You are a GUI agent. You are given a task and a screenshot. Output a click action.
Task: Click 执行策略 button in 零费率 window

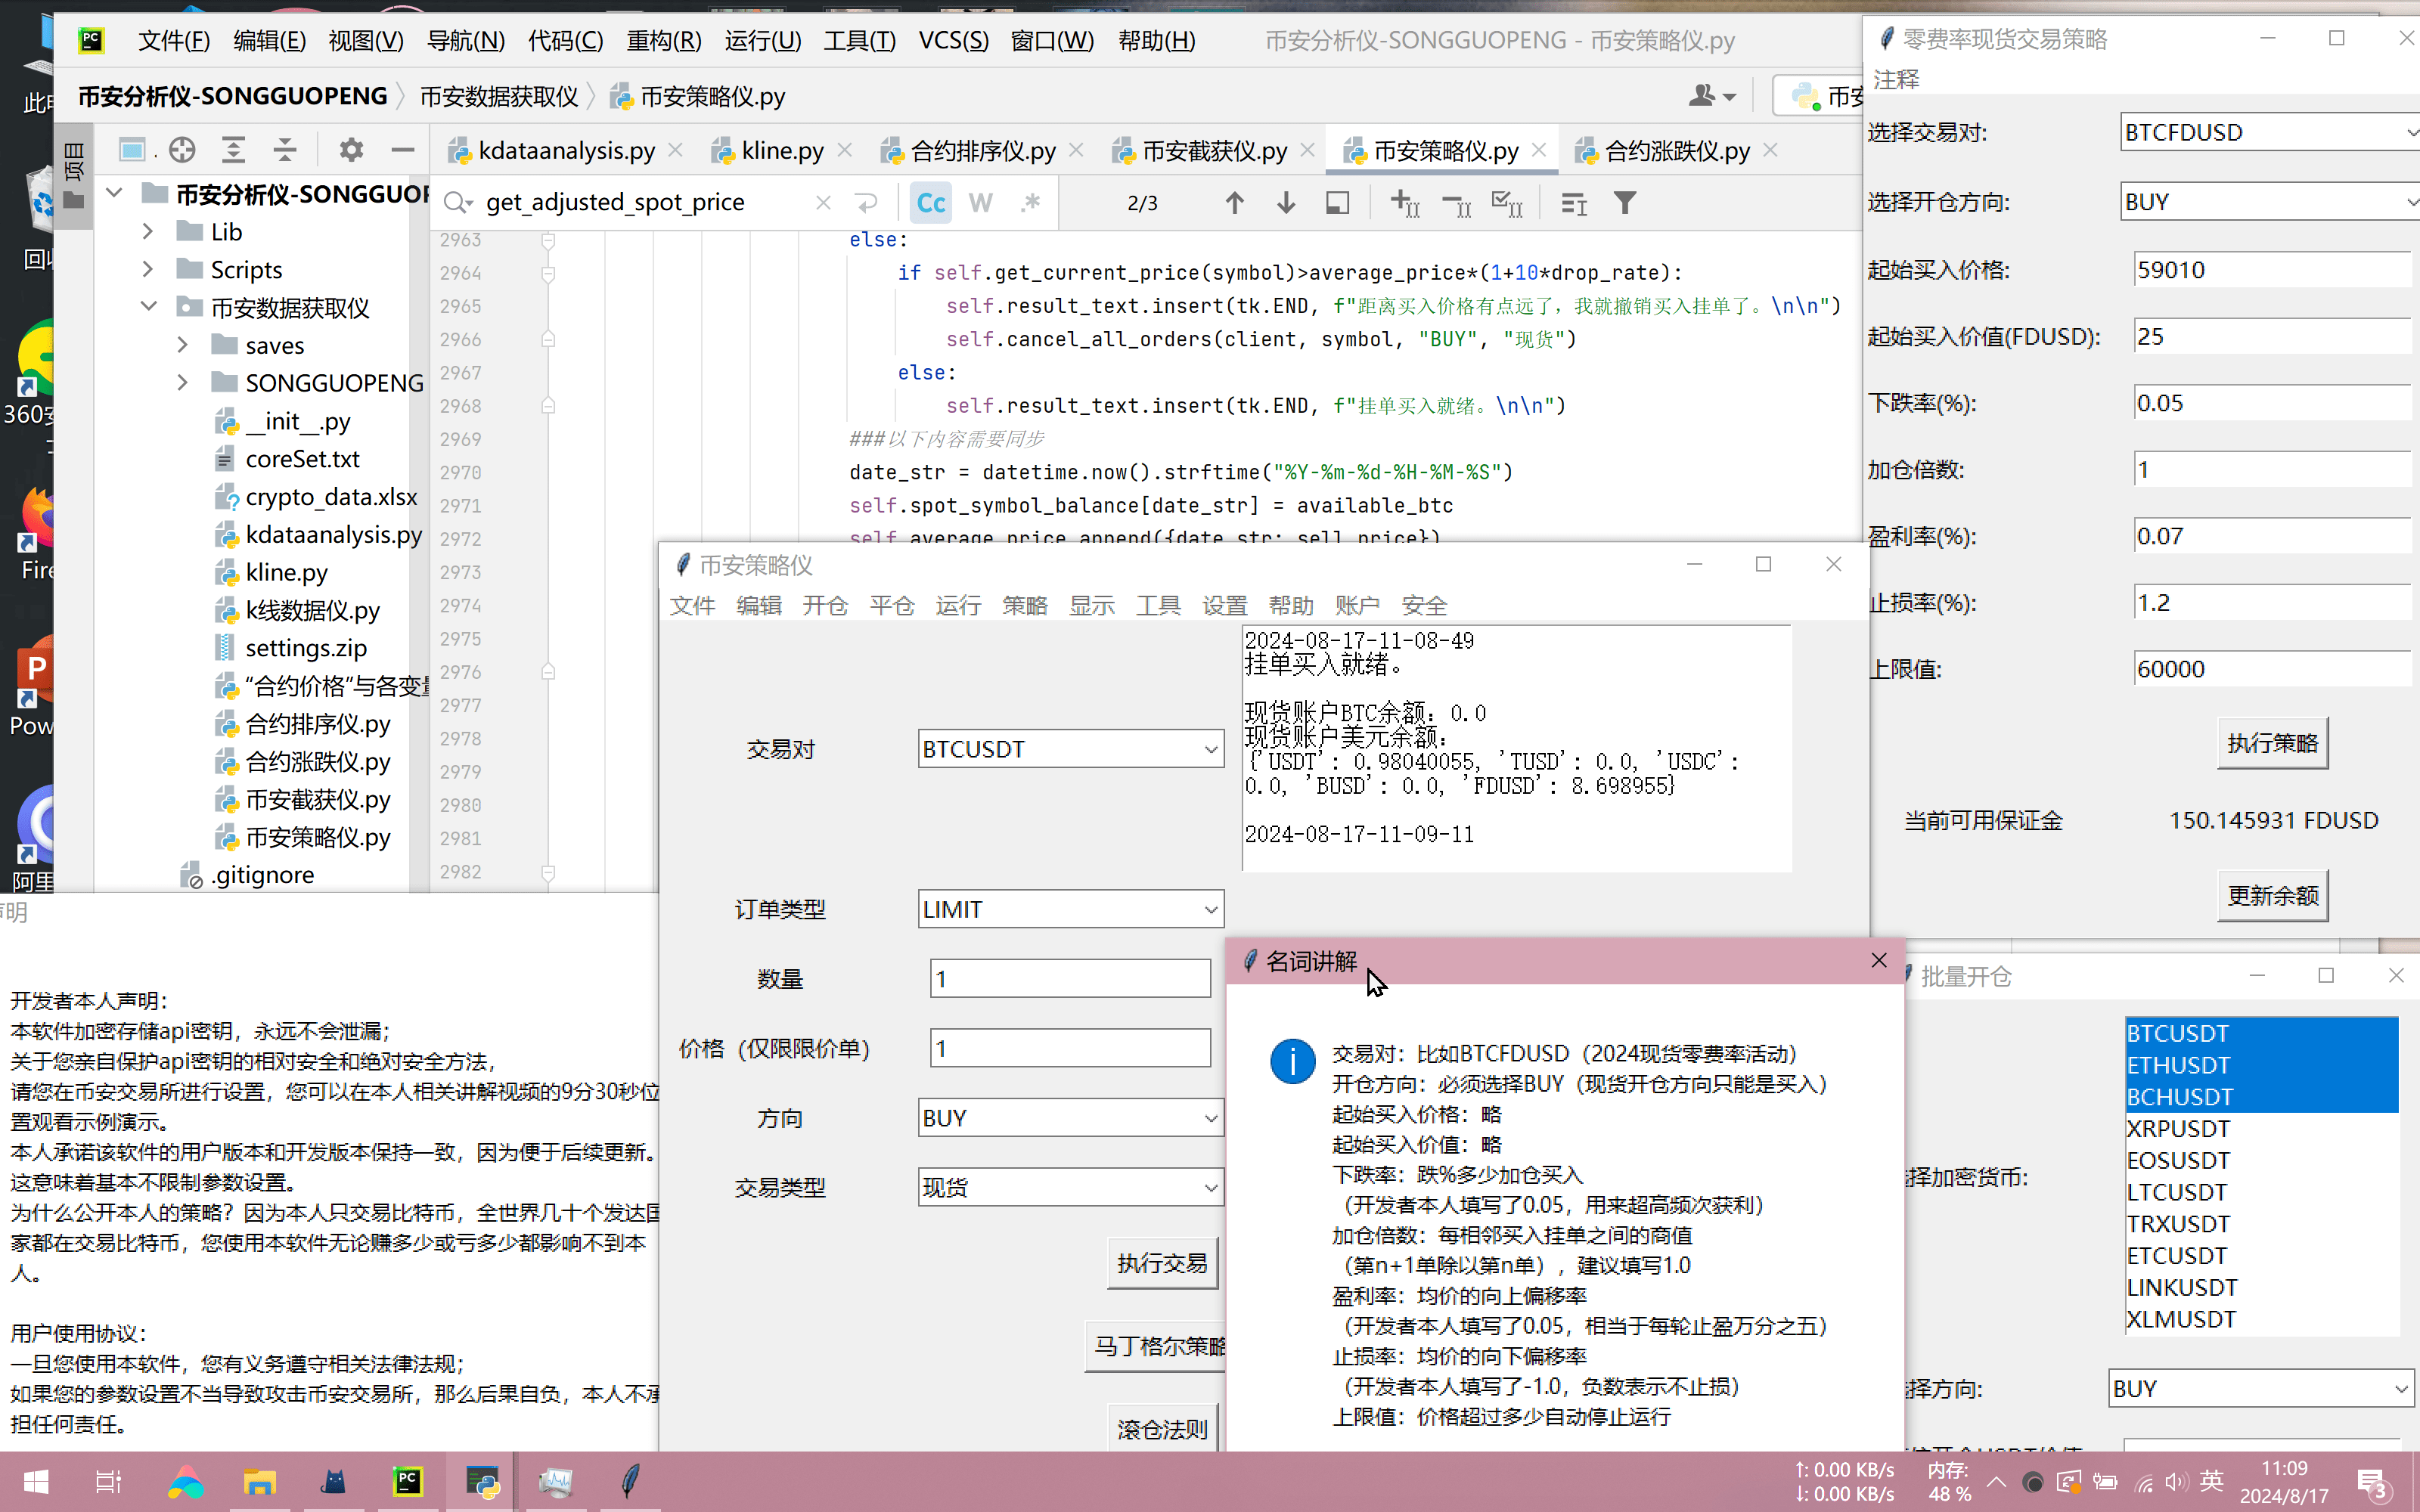click(x=2272, y=743)
